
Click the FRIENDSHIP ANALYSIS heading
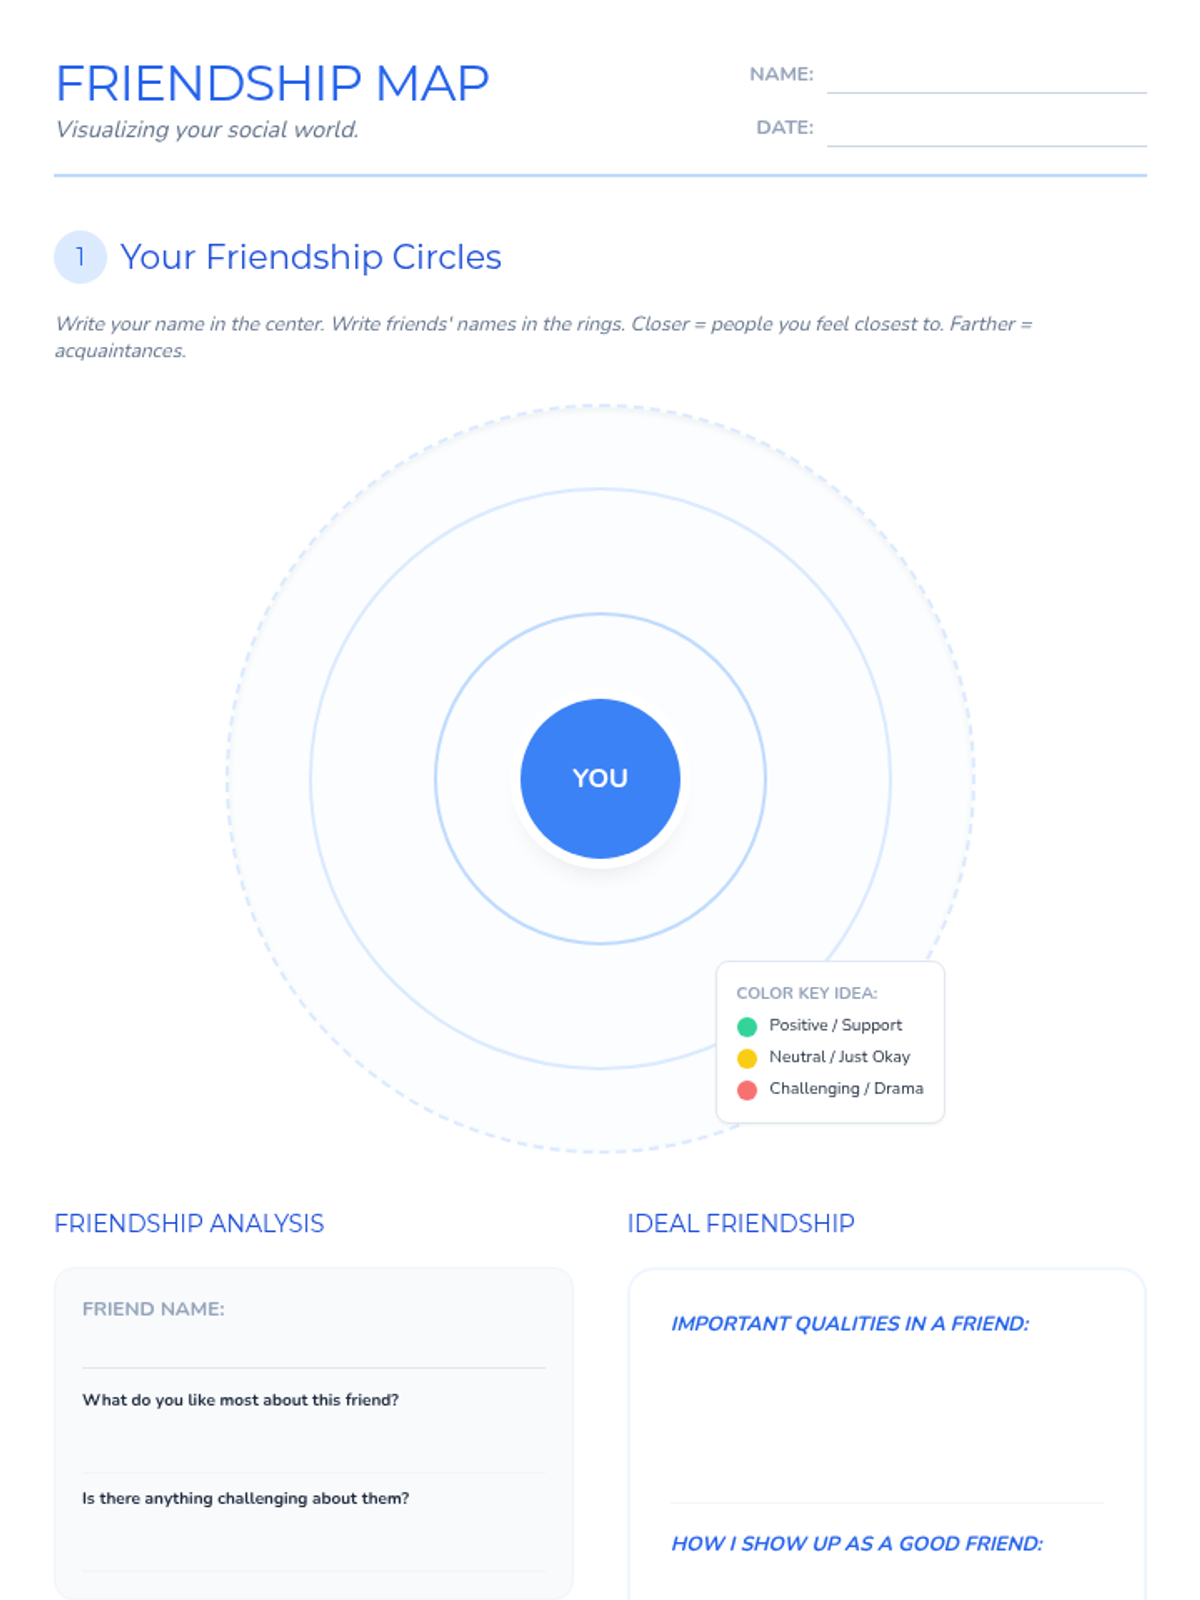tap(189, 1223)
